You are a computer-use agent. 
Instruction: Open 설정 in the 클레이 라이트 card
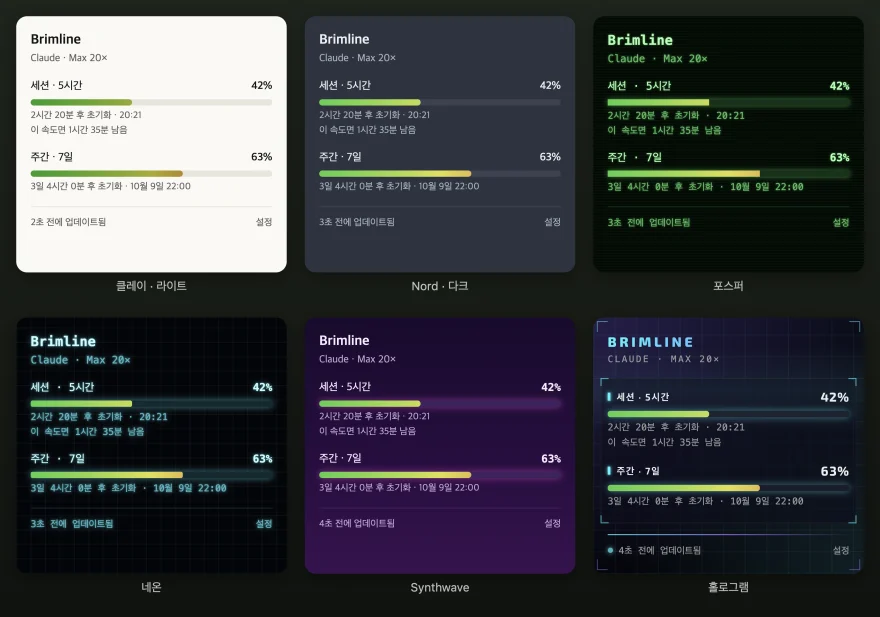point(264,222)
